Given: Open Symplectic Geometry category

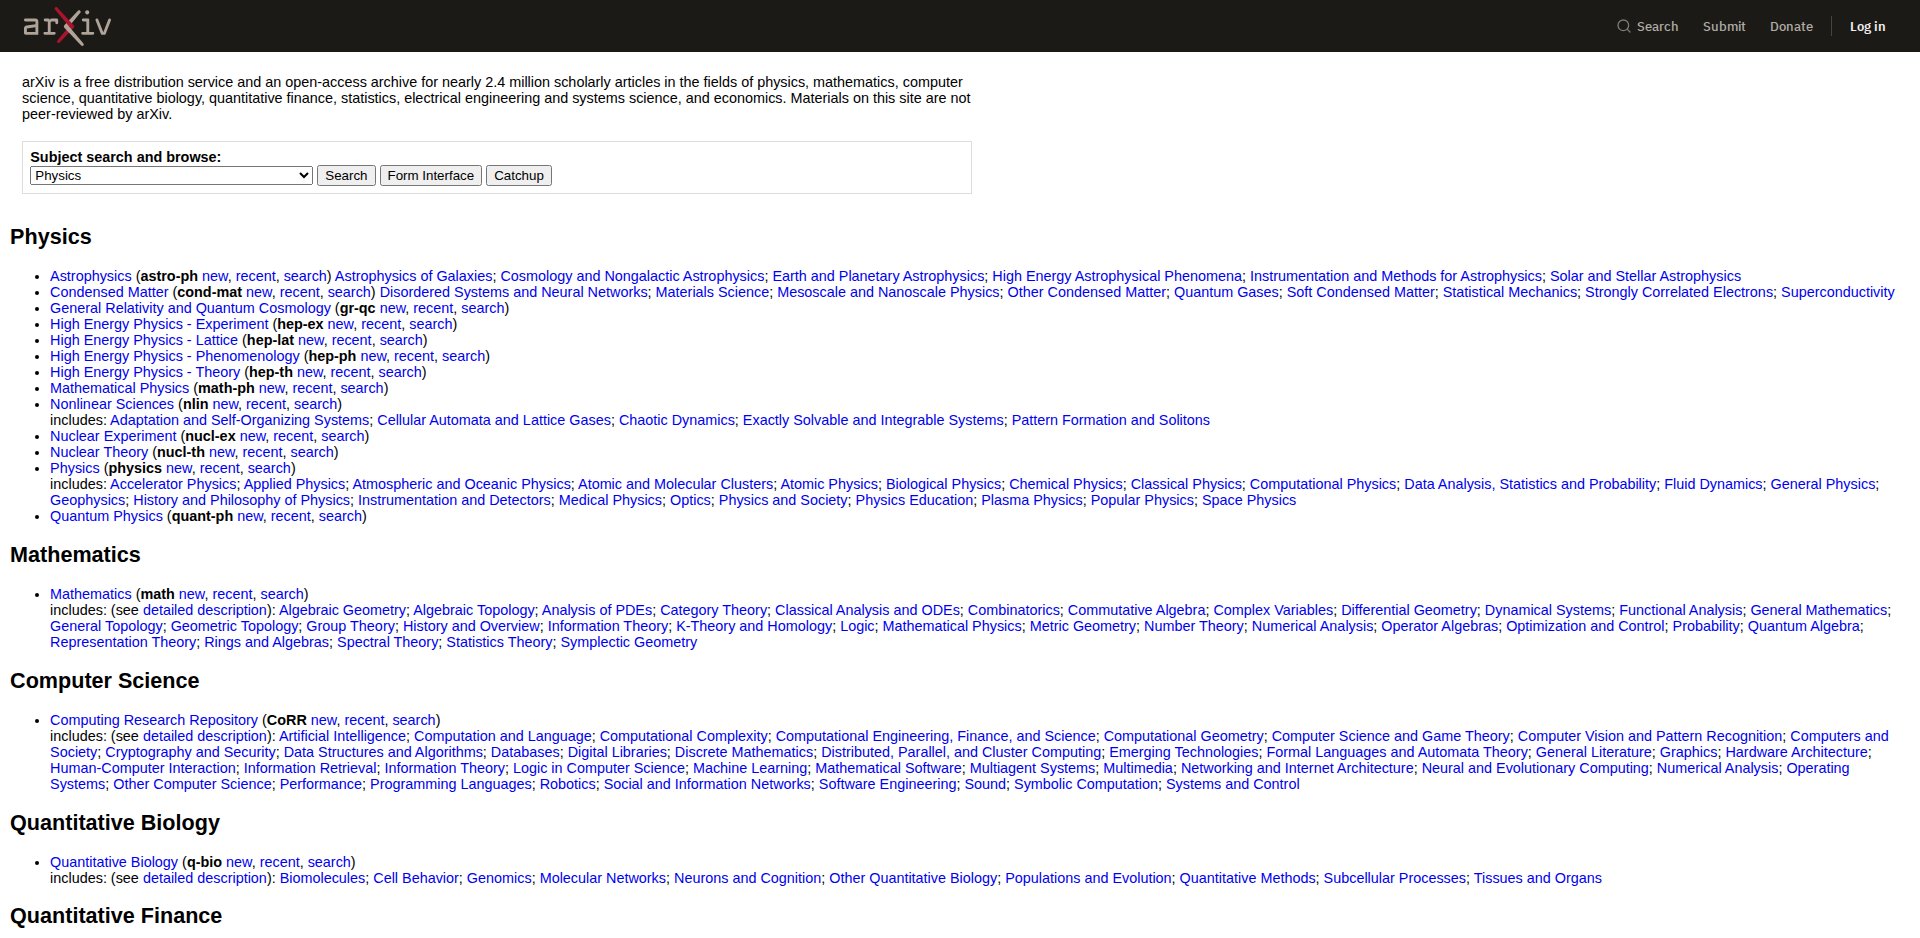Looking at the screenshot, I should pos(629,642).
